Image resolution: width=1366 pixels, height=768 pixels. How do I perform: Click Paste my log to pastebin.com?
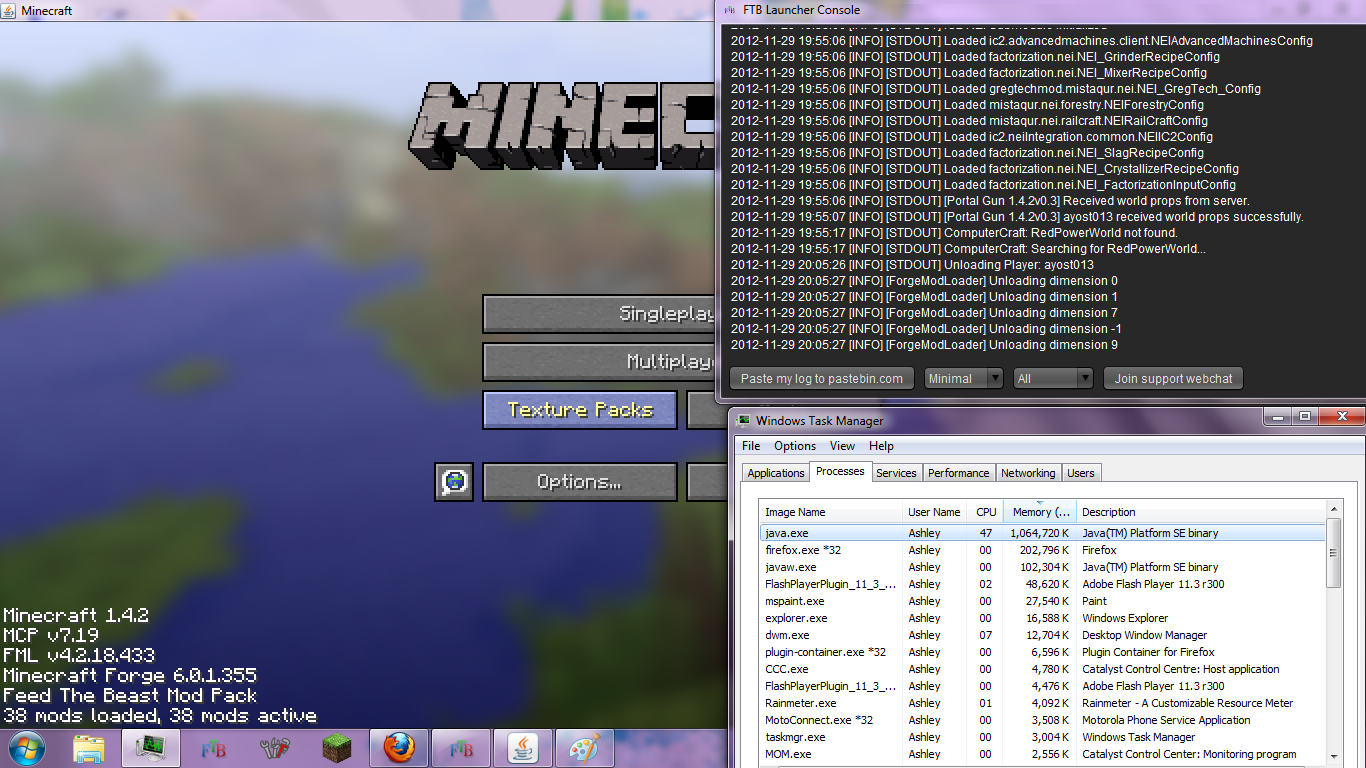point(822,379)
